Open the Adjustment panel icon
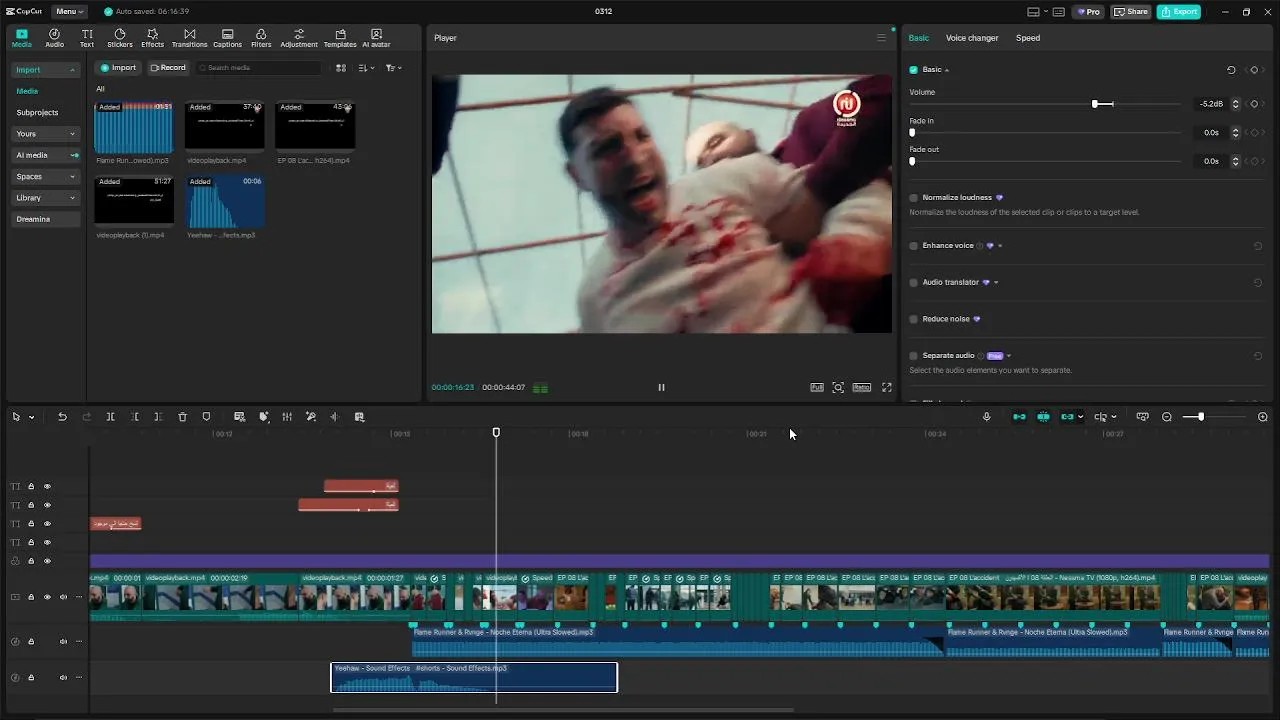Viewport: 1280px width, 720px height. pyautogui.click(x=299, y=38)
